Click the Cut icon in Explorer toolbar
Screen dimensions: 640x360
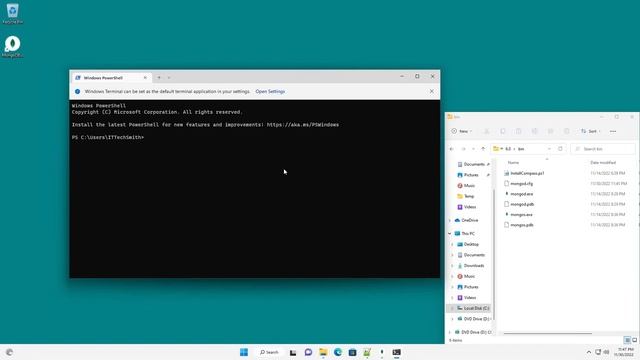(487, 131)
